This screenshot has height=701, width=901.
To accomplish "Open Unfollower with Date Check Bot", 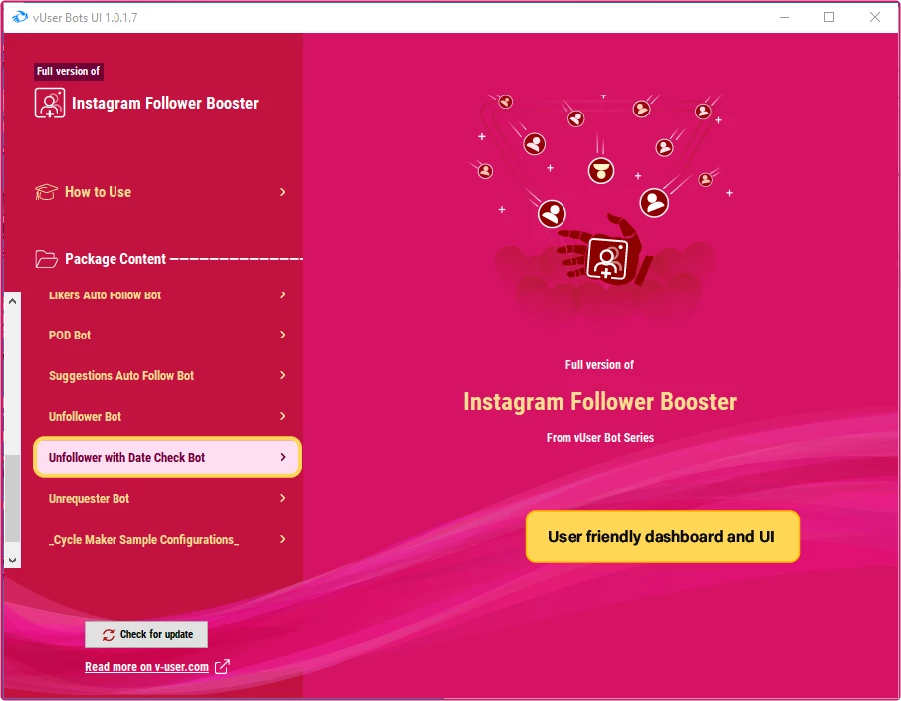I will point(167,457).
